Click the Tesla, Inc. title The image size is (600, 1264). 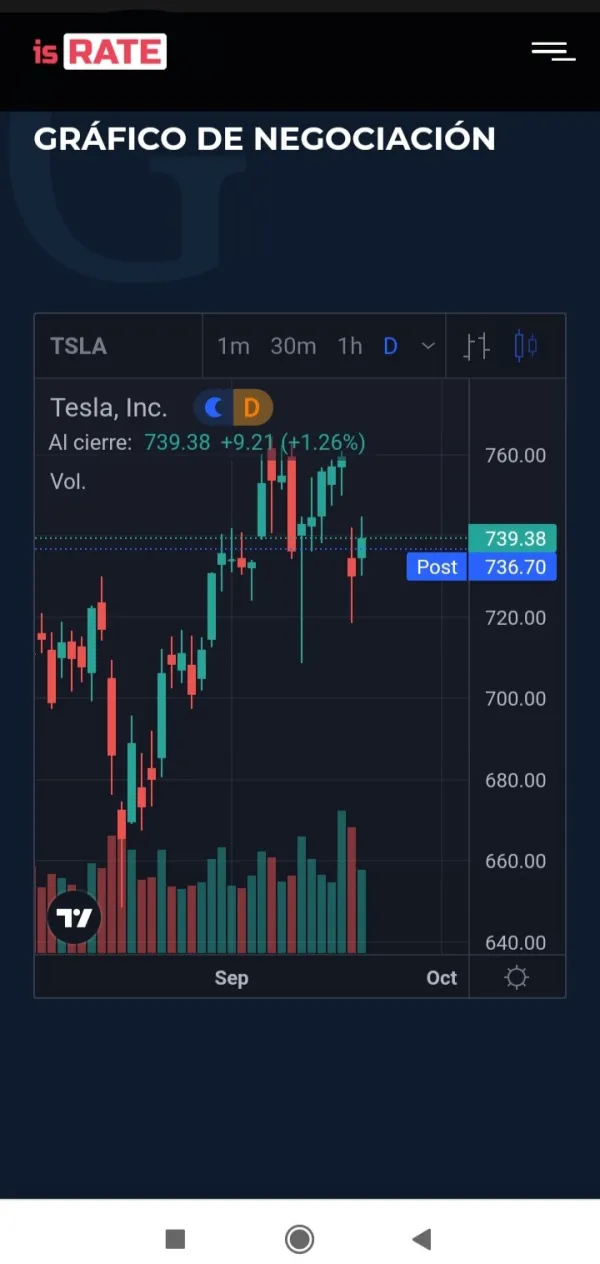(x=109, y=408)
